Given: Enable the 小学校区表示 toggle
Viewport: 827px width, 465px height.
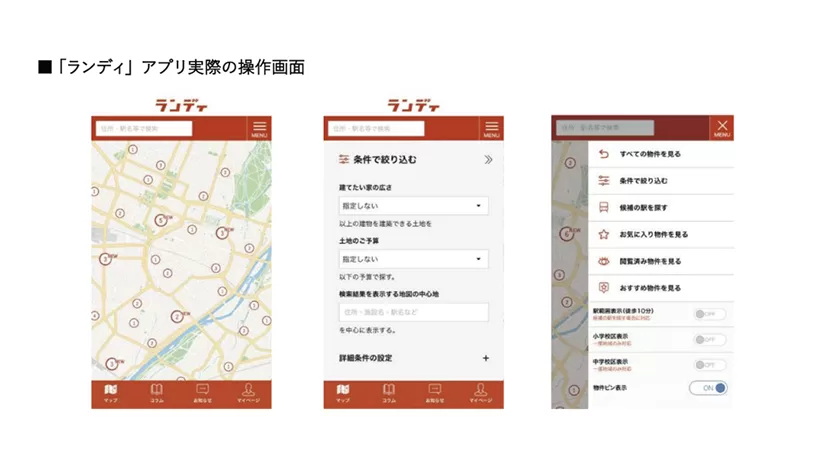Looking at the screenshot, I should click(x=709, y=340).
